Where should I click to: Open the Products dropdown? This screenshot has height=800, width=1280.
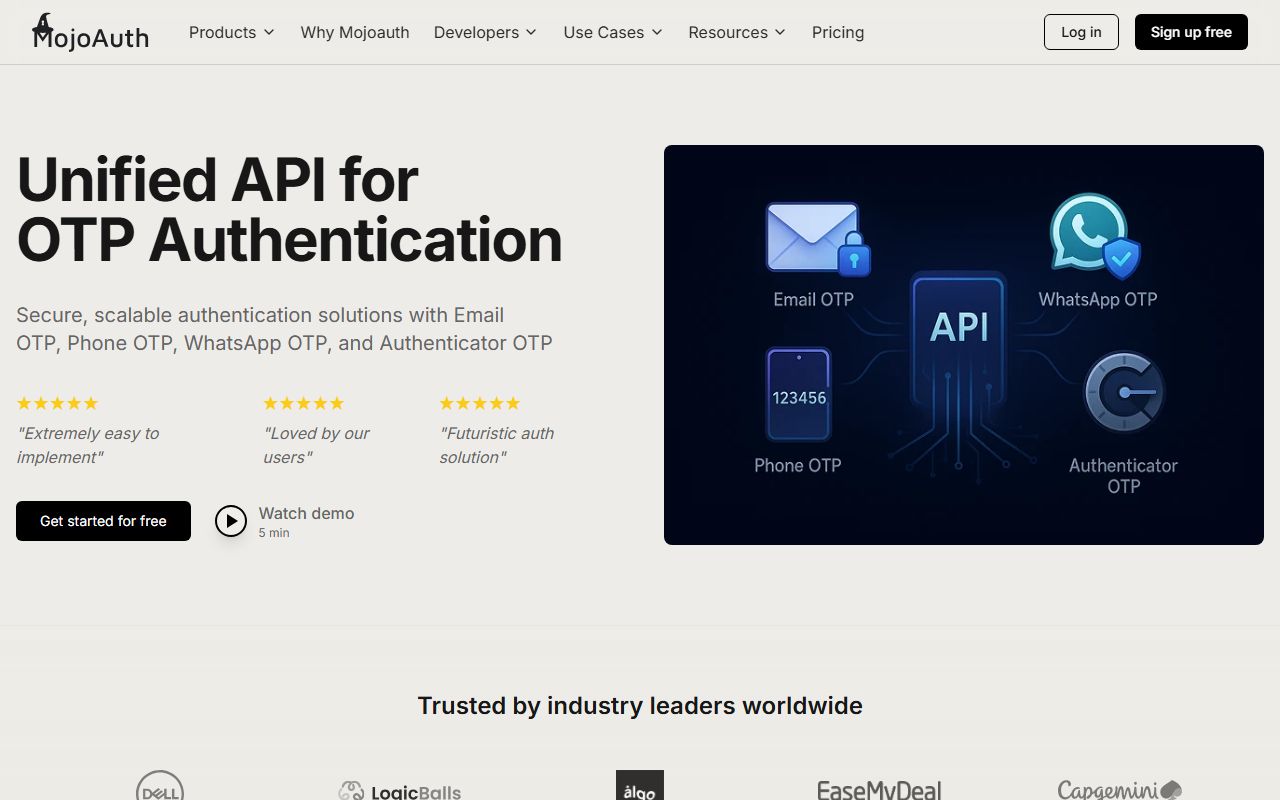tap(231, 32)
